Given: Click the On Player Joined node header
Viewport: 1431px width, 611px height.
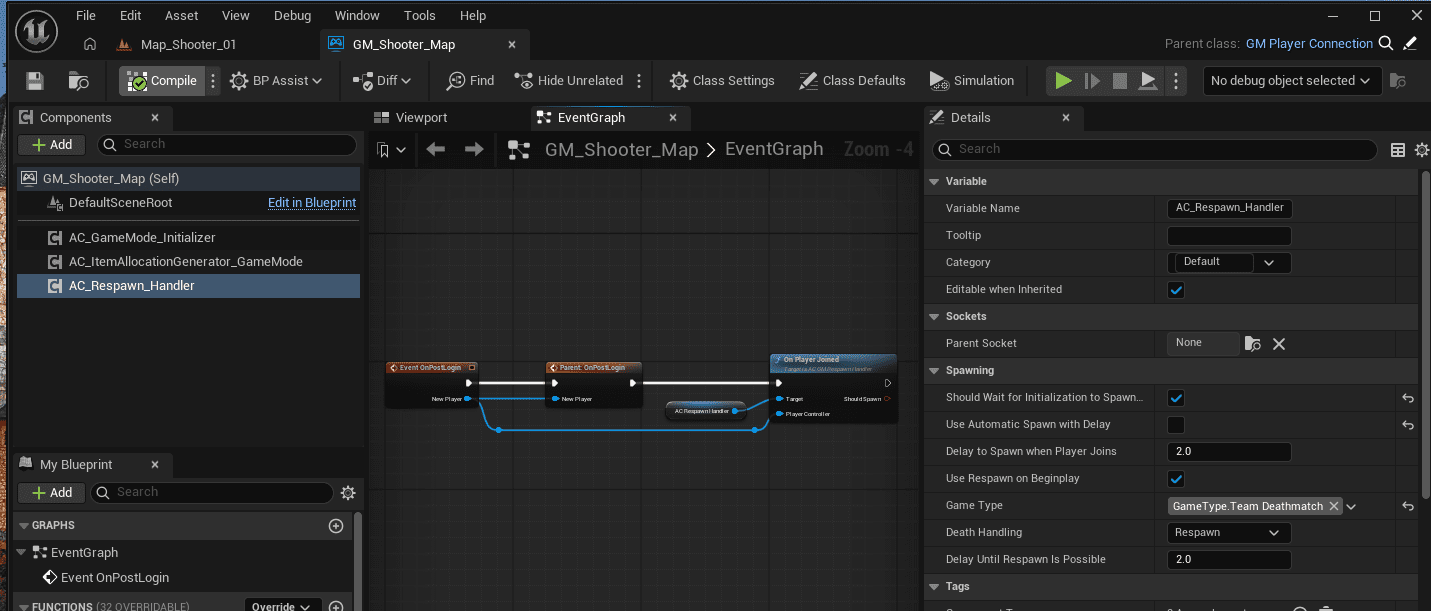Looking at the screenshot, I should [833, 362].
